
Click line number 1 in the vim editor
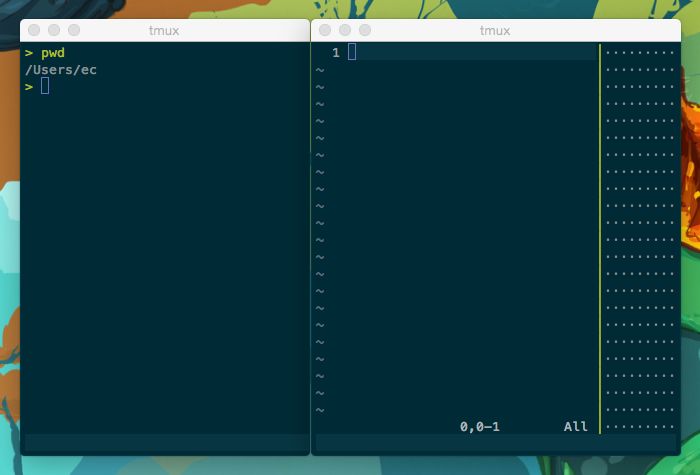(336, 53)
